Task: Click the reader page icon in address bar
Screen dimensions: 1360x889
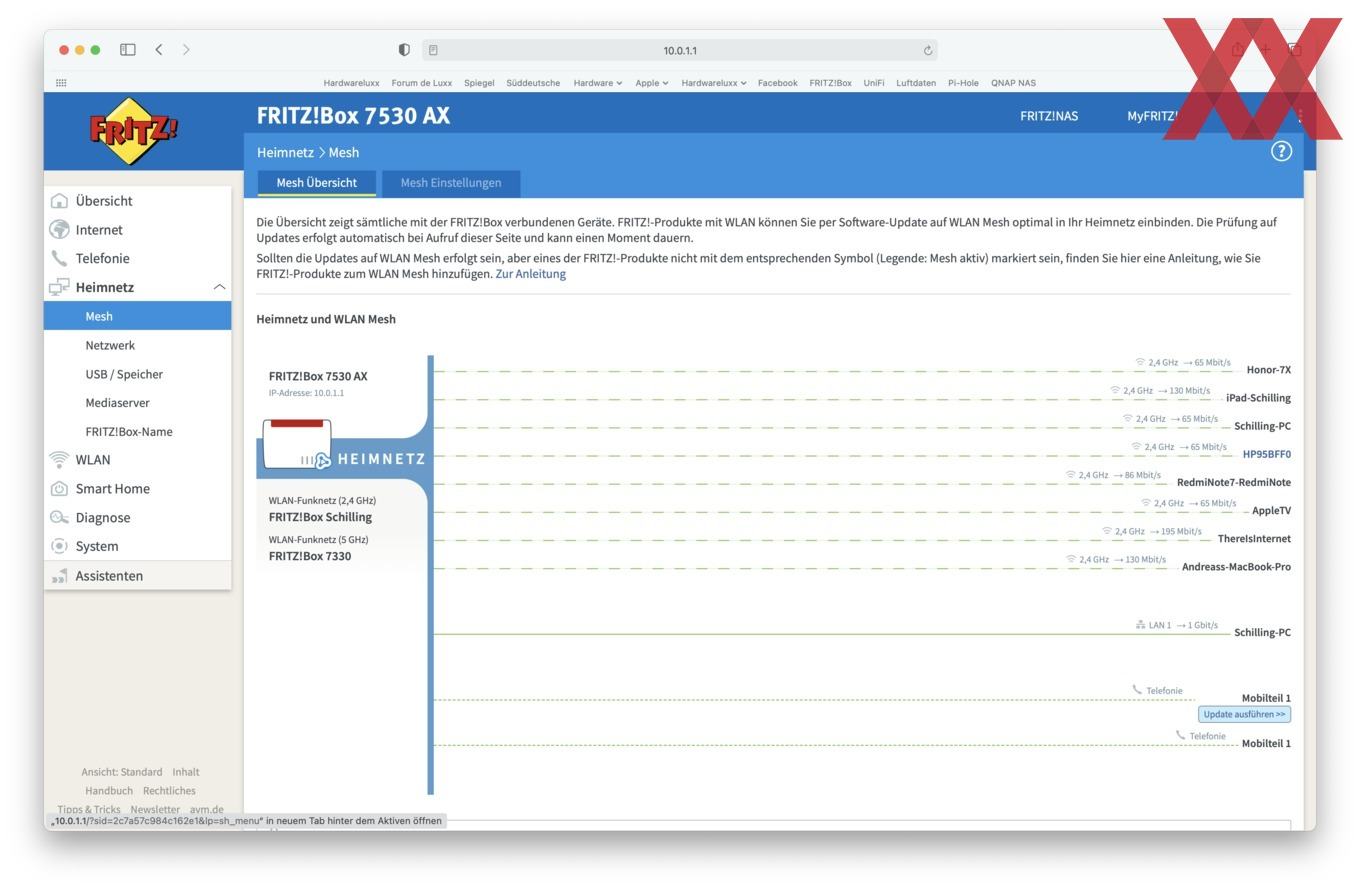Action: pyautogui.click(x=433, y=50)
